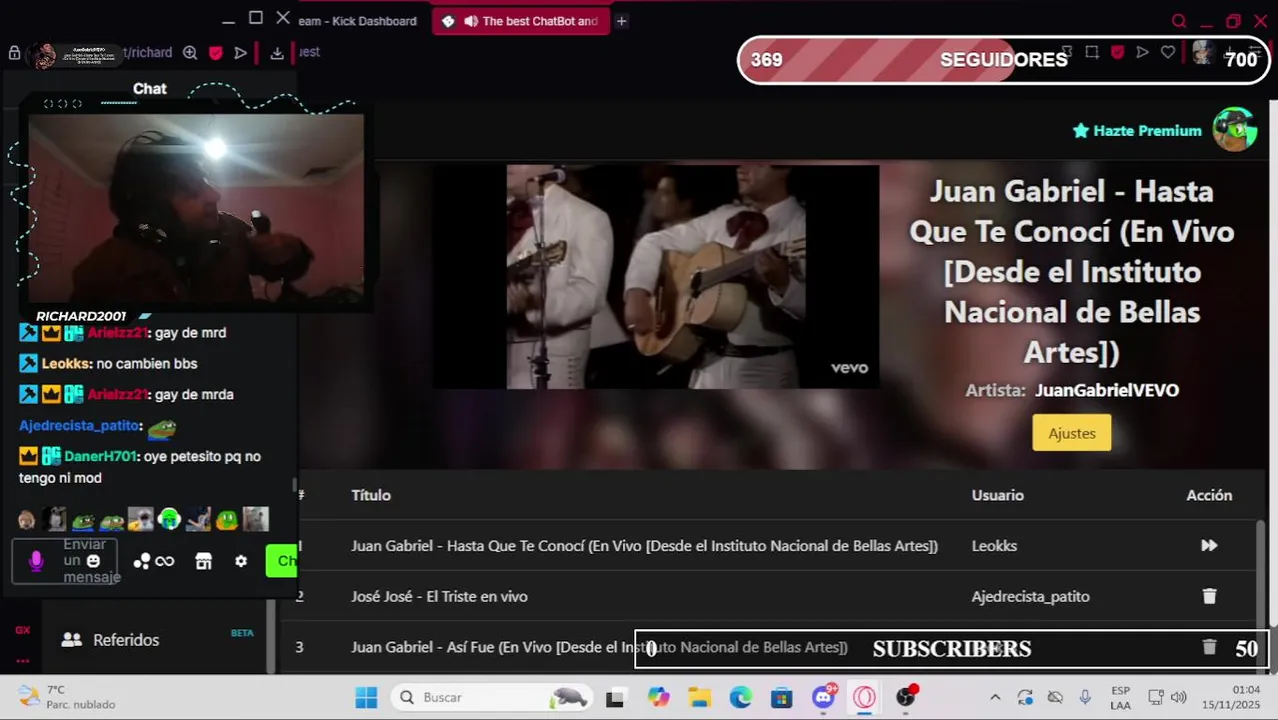Click Hazte Premium link

coord(1137,131)
